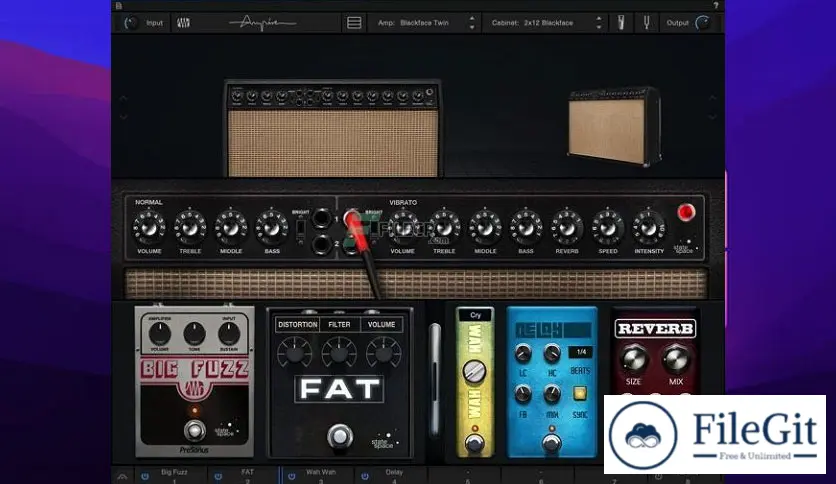Click the document icon at top left
This screenshot has height=484, width=836.
(118, 5)
